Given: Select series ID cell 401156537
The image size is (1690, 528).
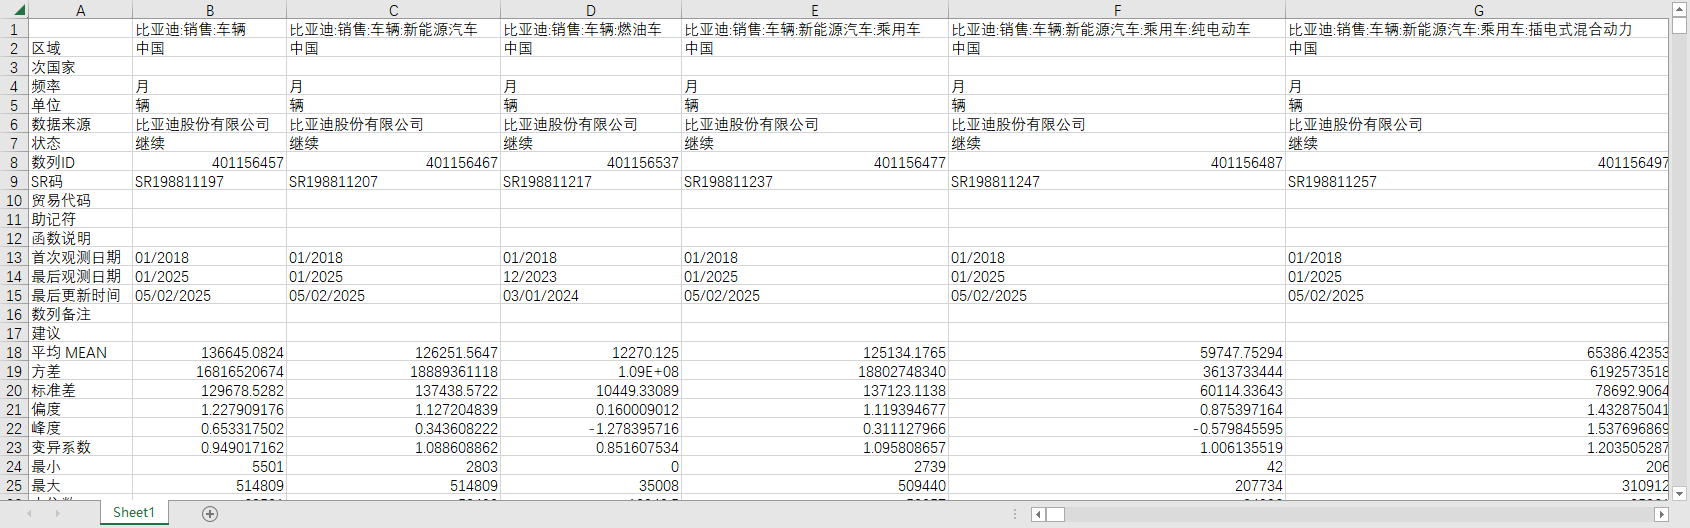Looking at the screenshot, I should [x=591, y=162].
